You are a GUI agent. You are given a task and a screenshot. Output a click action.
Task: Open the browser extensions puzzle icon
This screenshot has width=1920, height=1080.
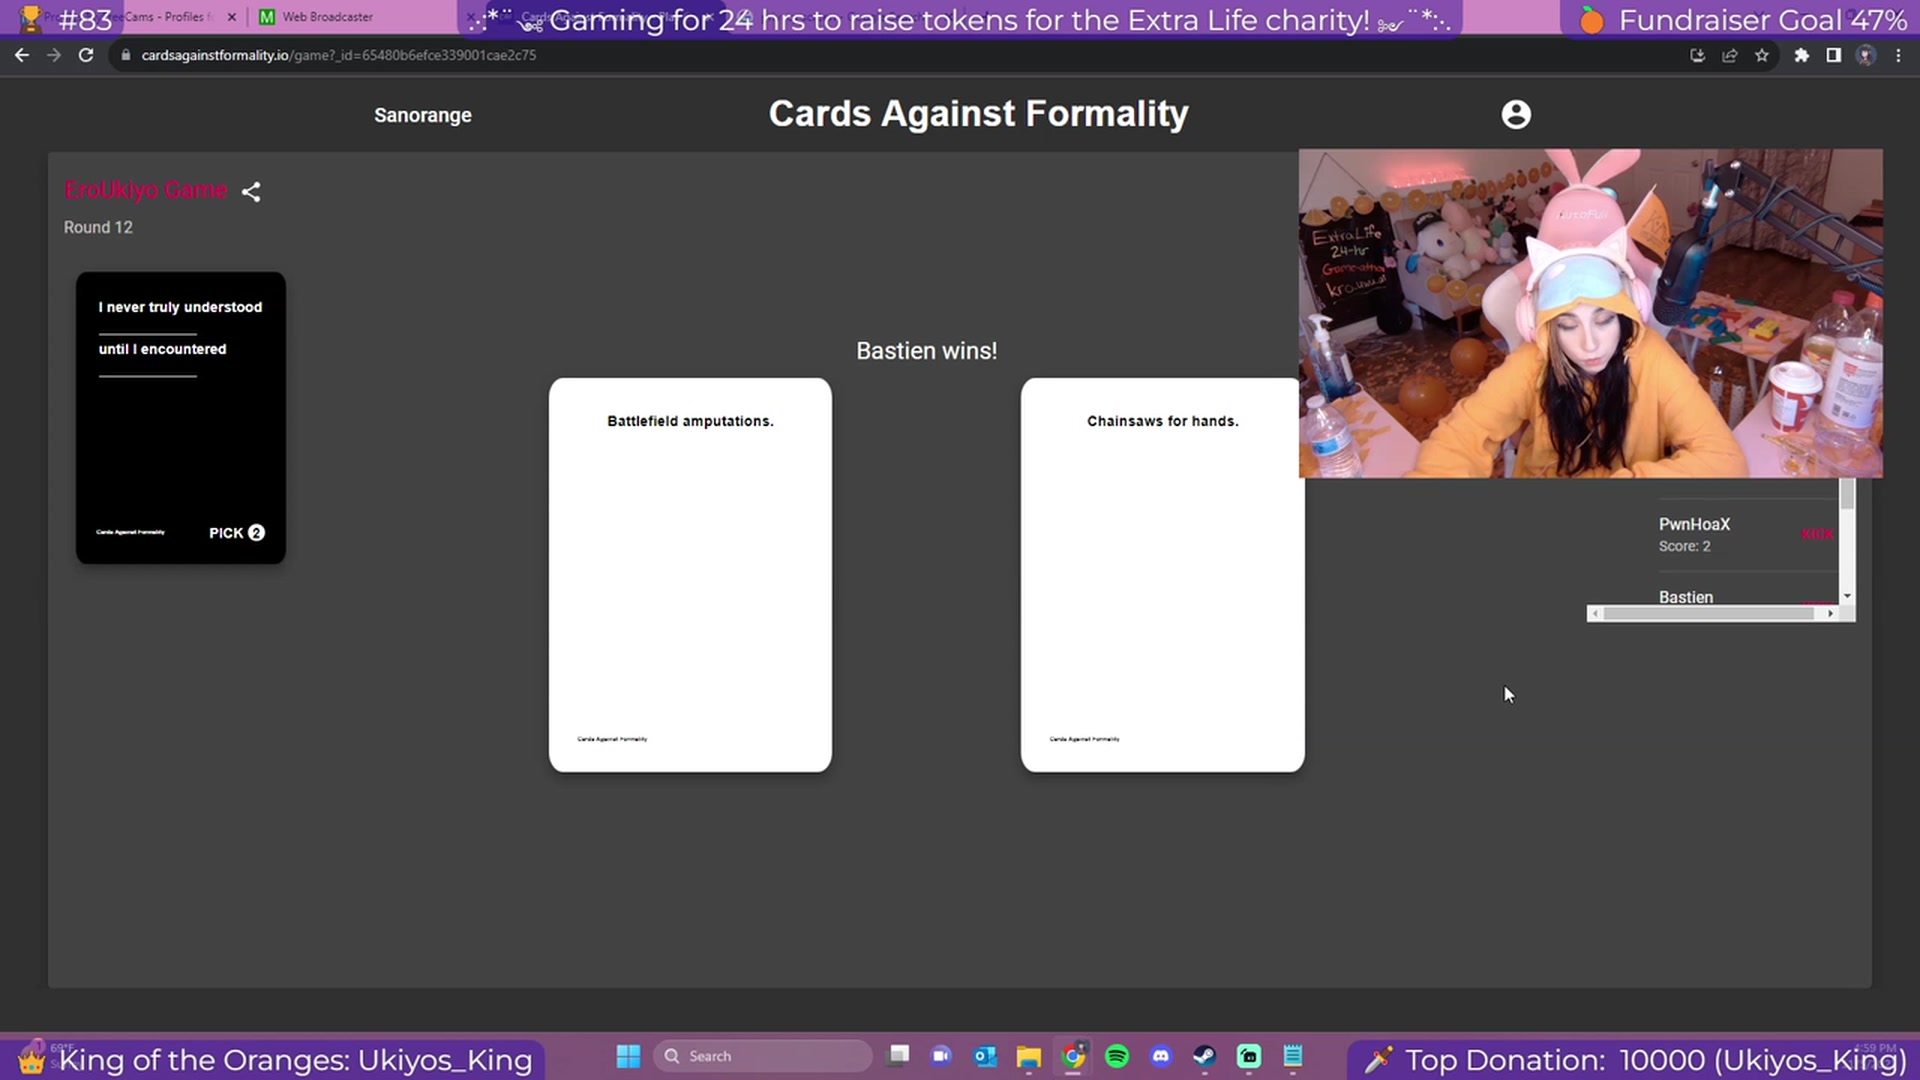[x=1802, y=55]
